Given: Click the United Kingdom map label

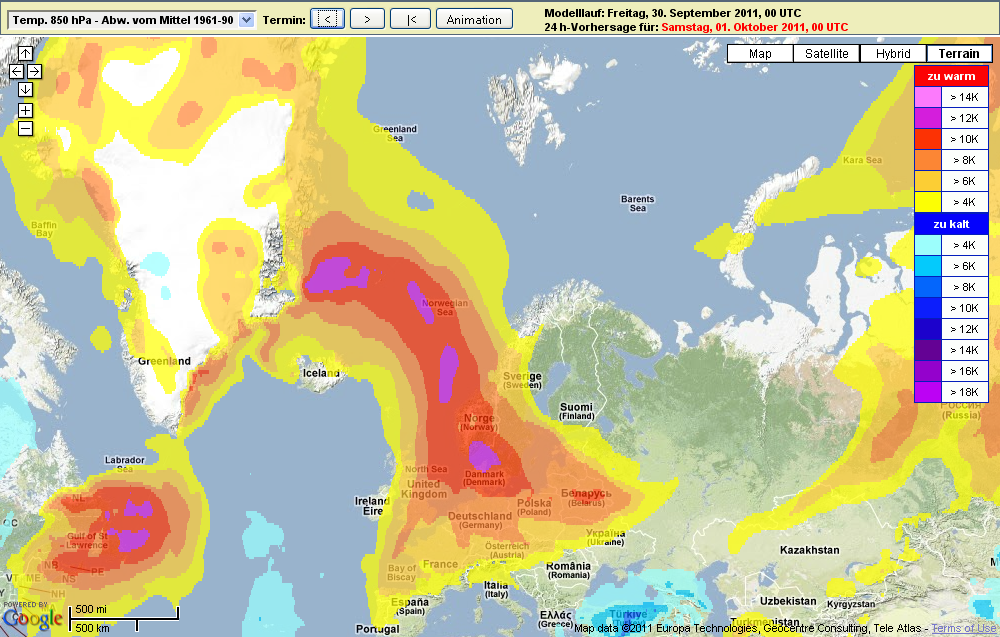Looking at the screenshot, I should (424, 488).
